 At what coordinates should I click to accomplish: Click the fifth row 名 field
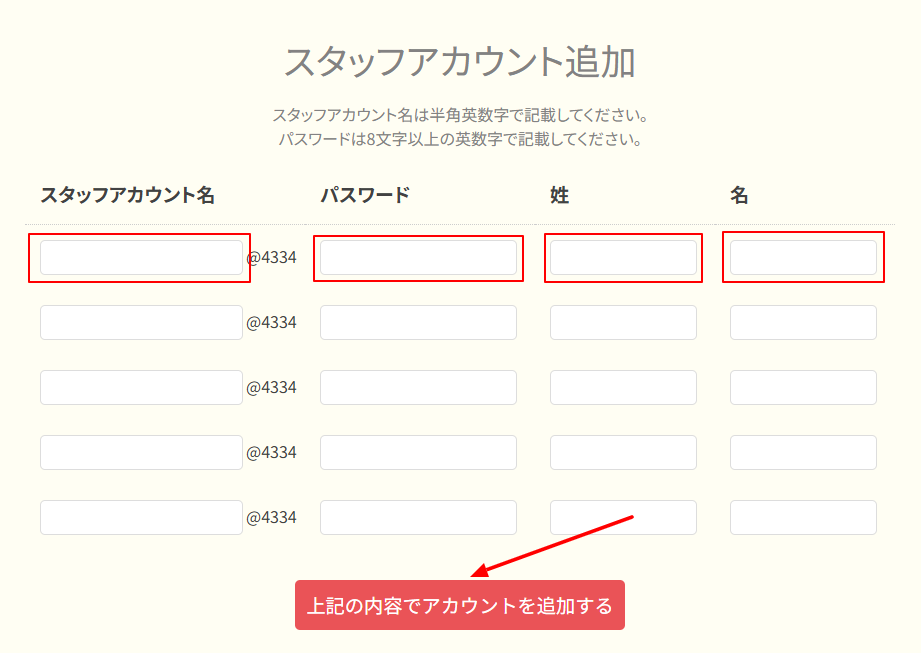click(803, 518)
